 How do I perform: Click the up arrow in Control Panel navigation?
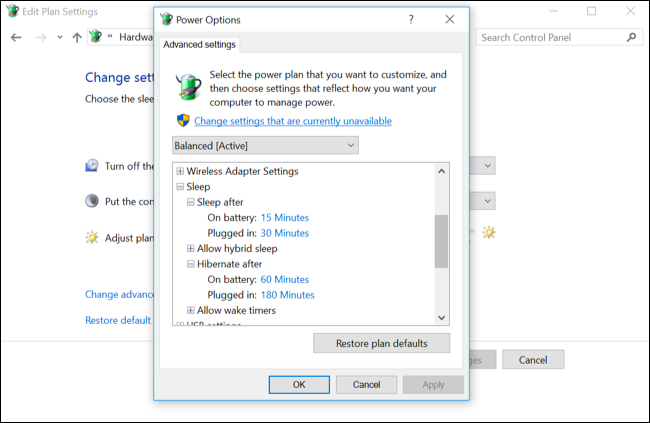(x=77, y=38)
